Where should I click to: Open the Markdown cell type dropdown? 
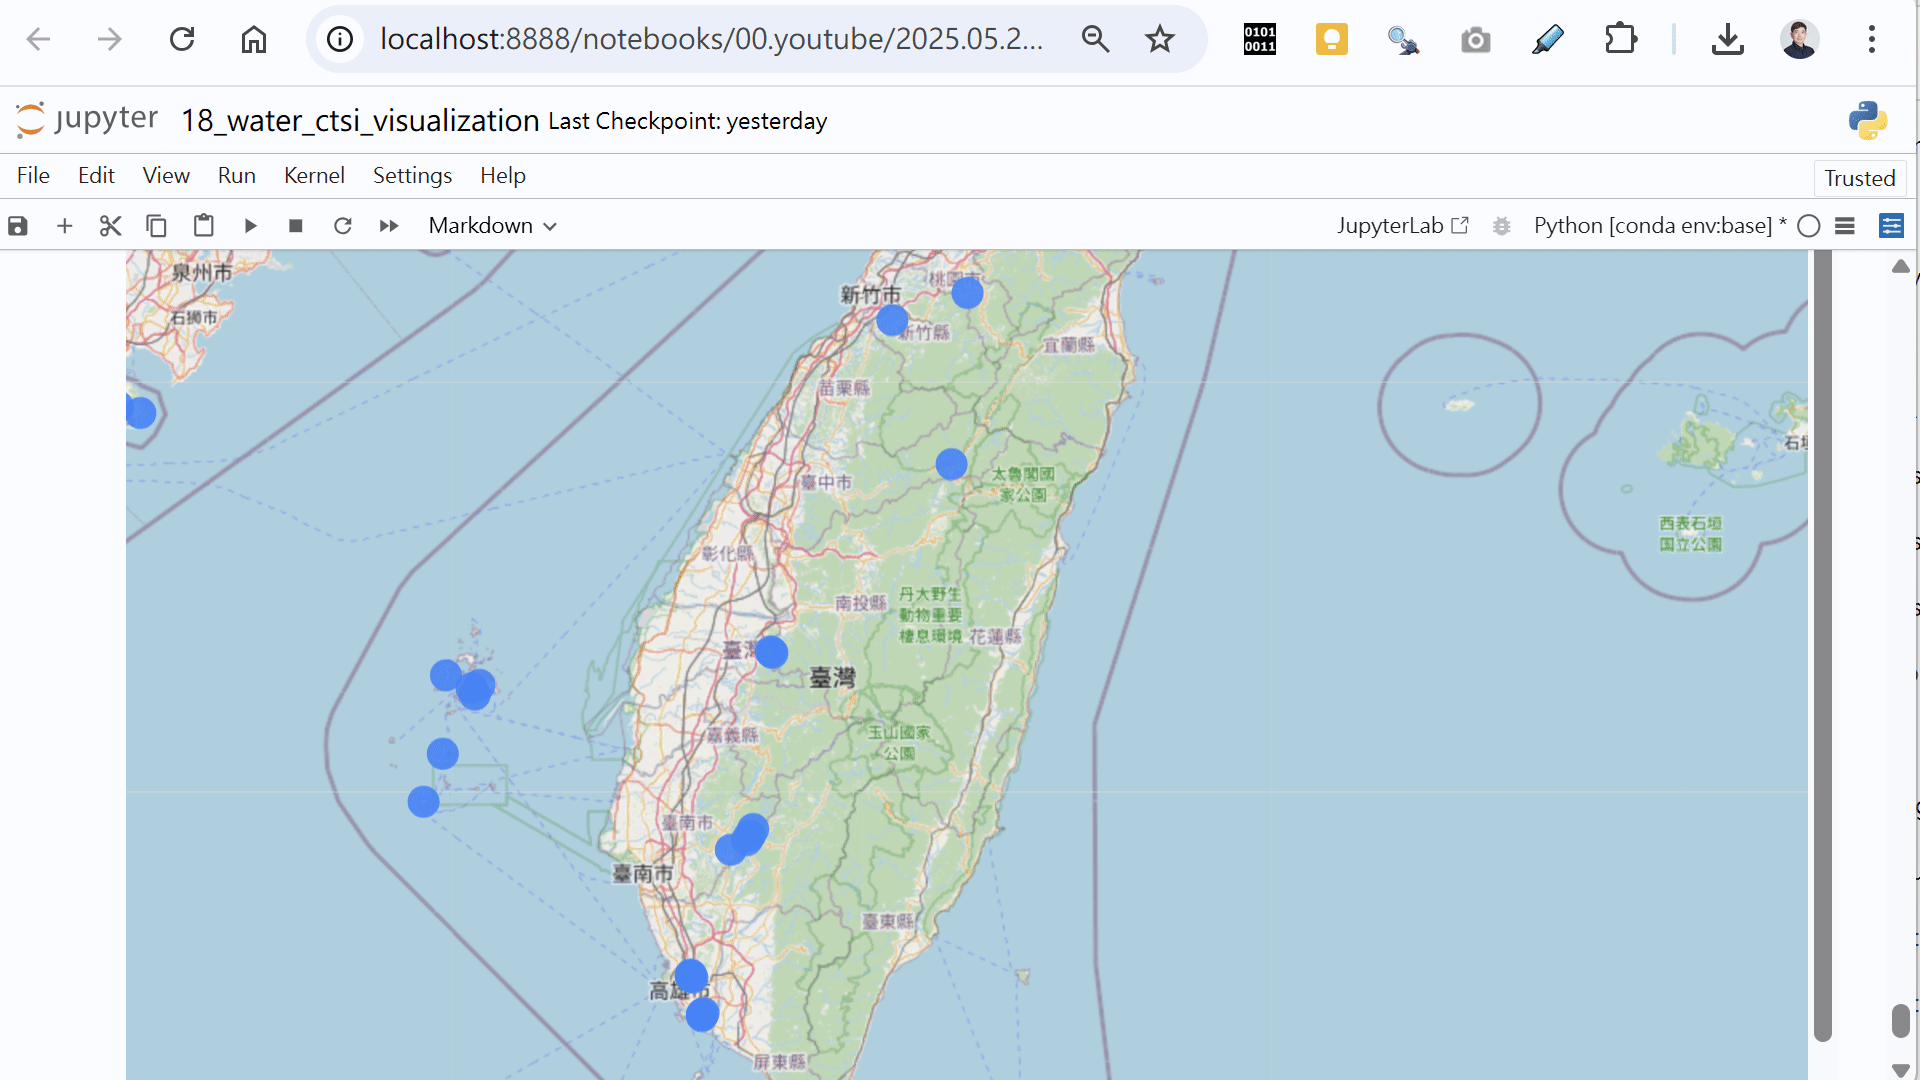(x=492, y=226)
